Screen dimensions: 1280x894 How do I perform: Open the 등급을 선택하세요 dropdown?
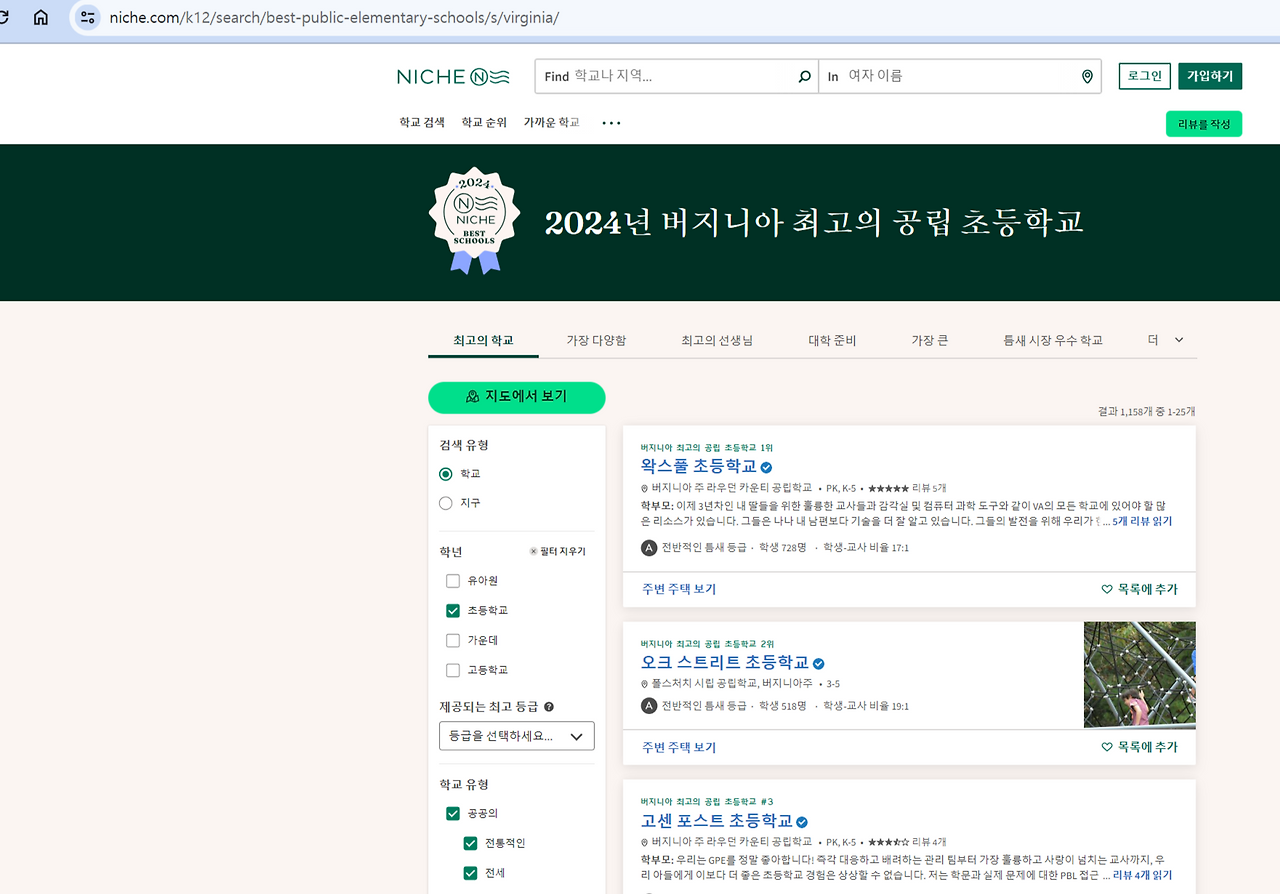[x=517, y=736]
